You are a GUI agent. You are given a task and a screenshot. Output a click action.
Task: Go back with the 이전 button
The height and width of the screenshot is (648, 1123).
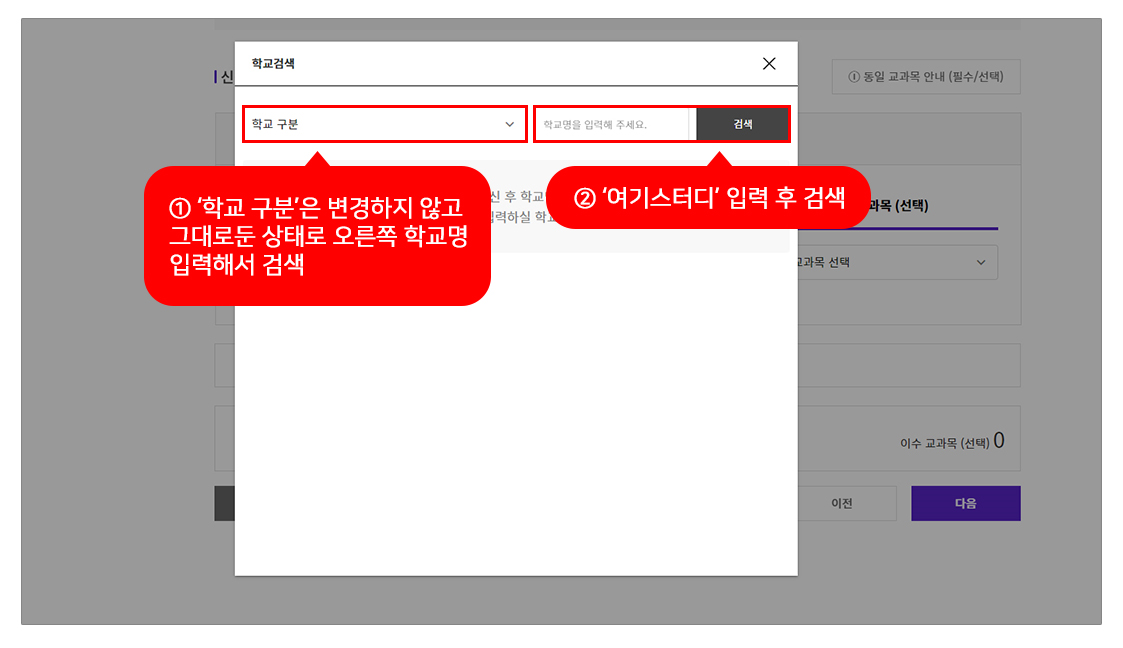pos(842,503)
